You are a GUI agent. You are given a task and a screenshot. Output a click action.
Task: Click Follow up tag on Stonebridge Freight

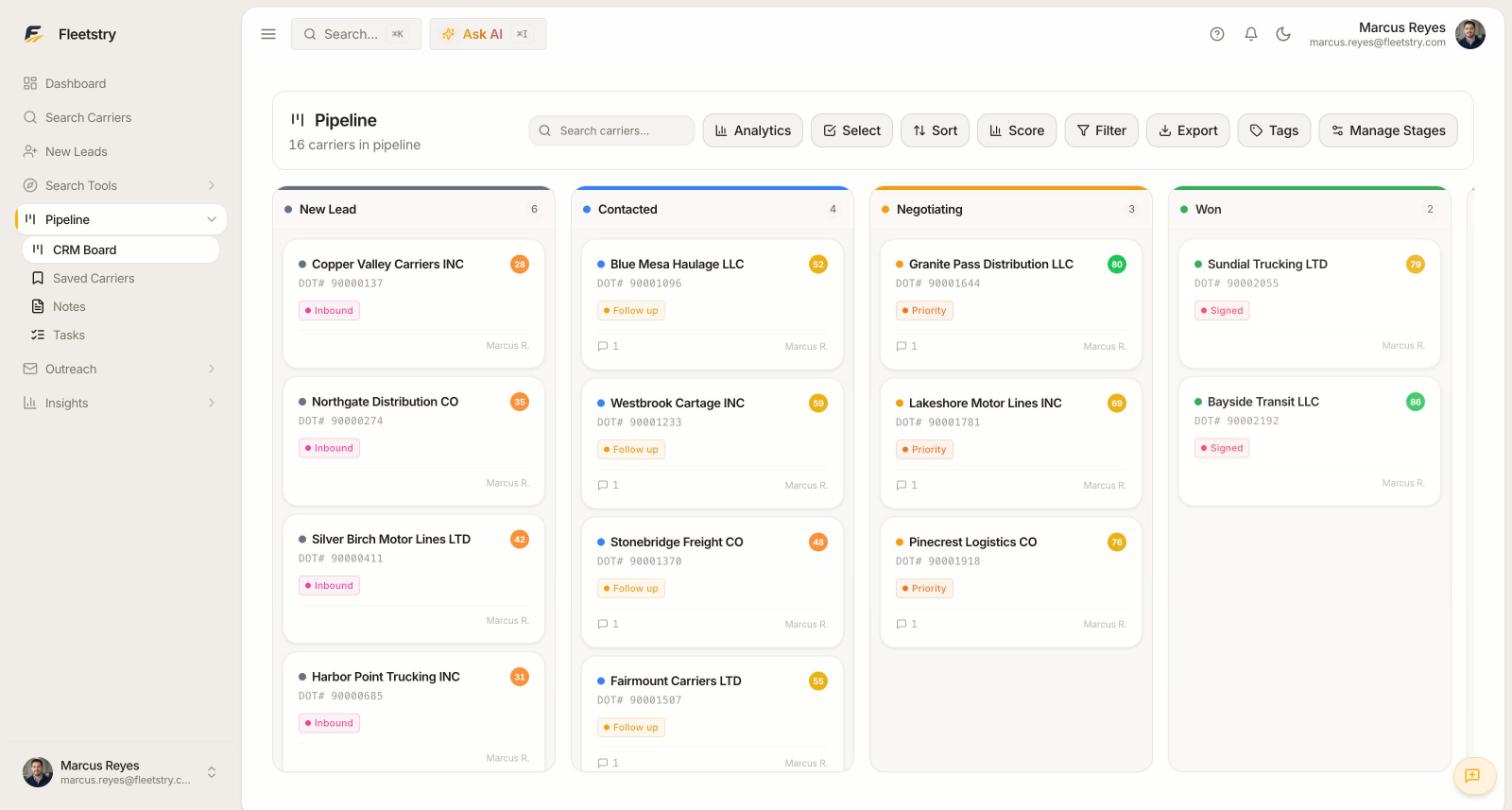point(631,588)
